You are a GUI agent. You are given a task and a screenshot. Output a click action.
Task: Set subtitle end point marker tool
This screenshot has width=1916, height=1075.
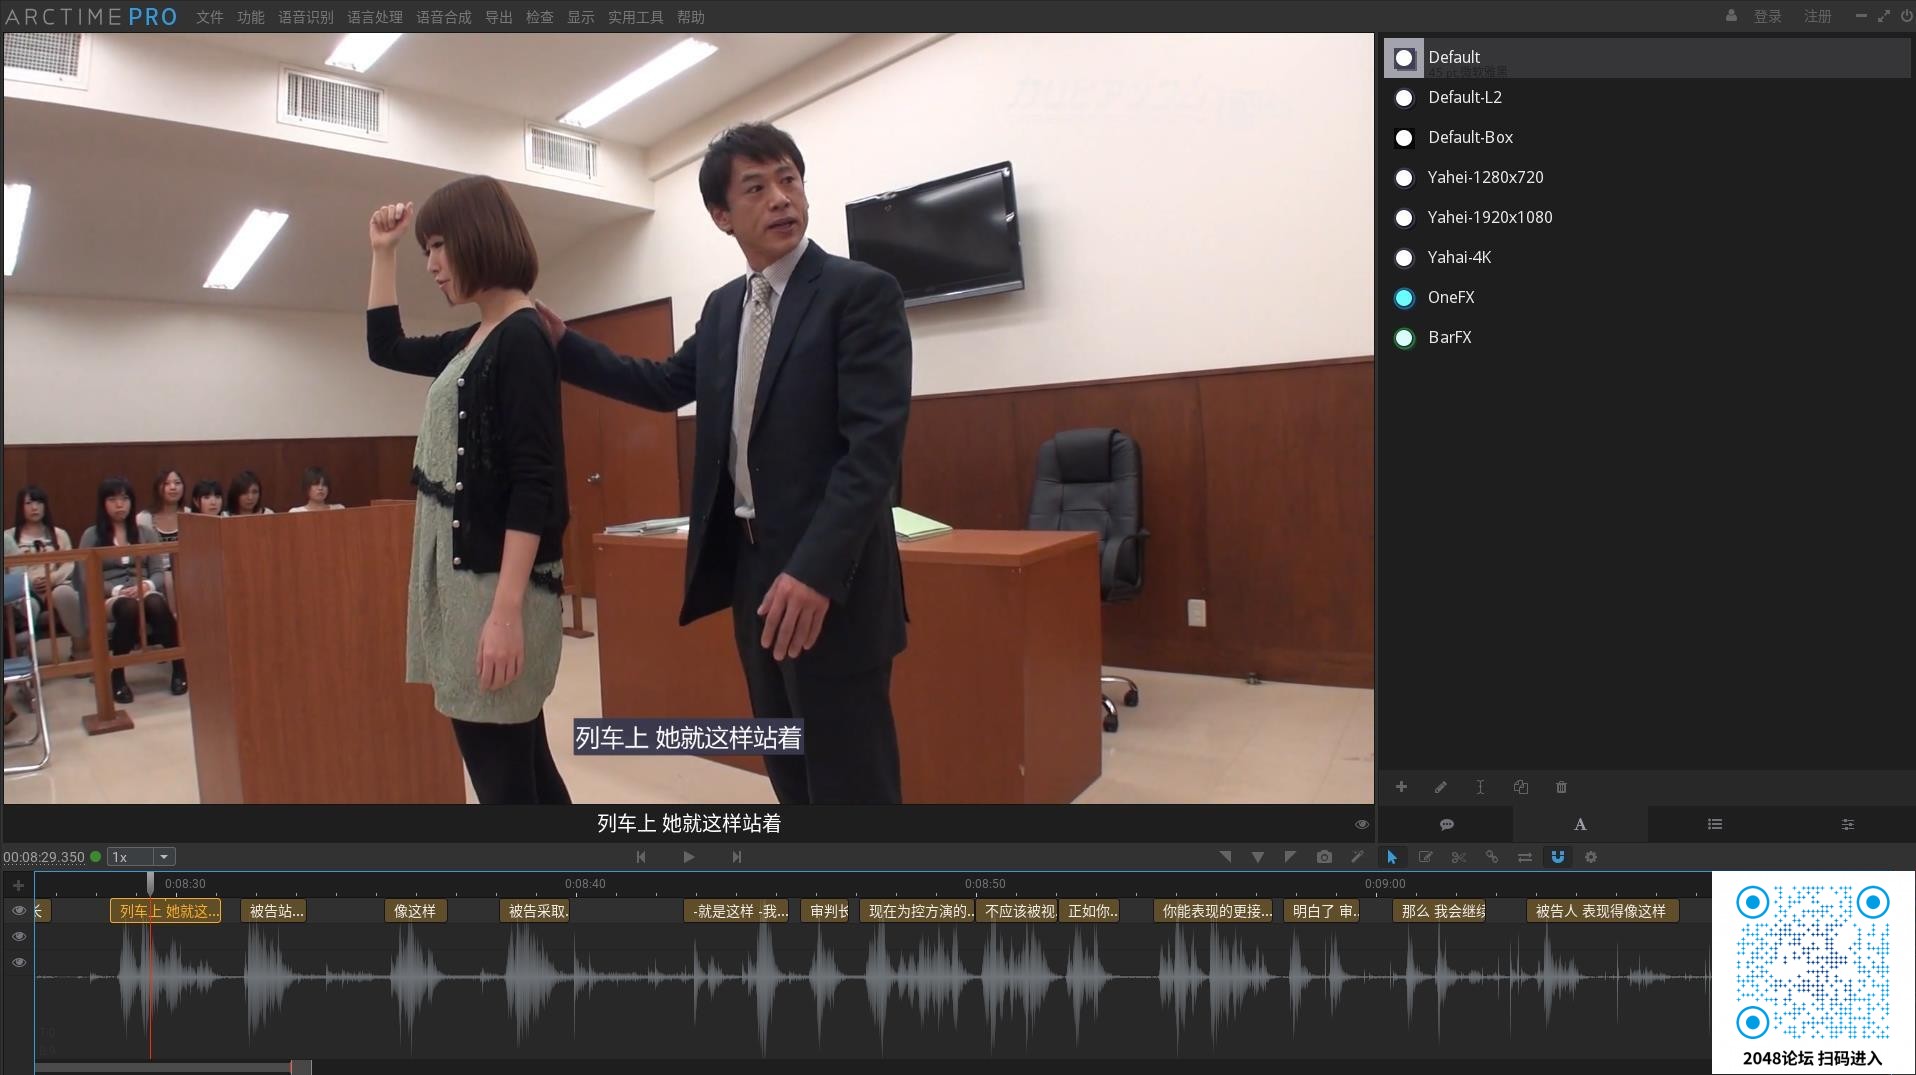(x=1291, y=857)
